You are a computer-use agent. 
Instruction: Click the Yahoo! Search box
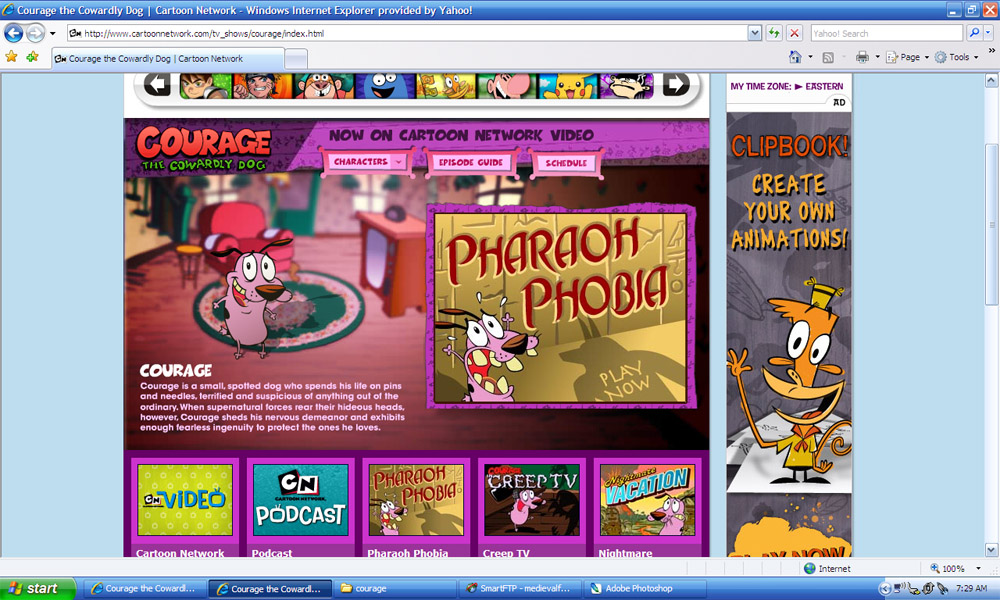pos(886,33)
